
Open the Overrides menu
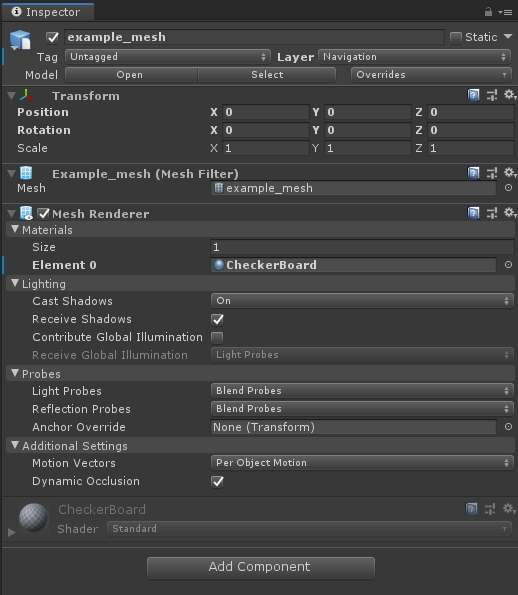tap(431, 75)
